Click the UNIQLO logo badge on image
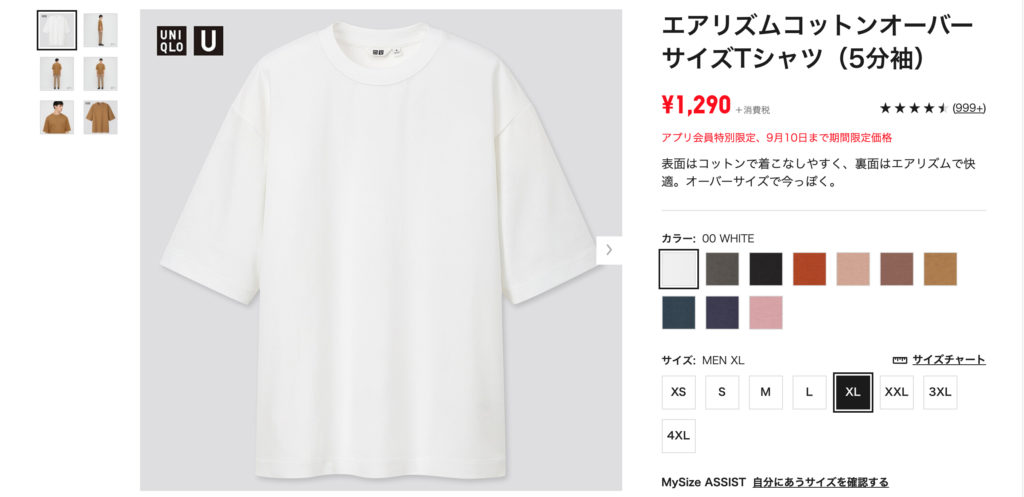 [171, 40]
